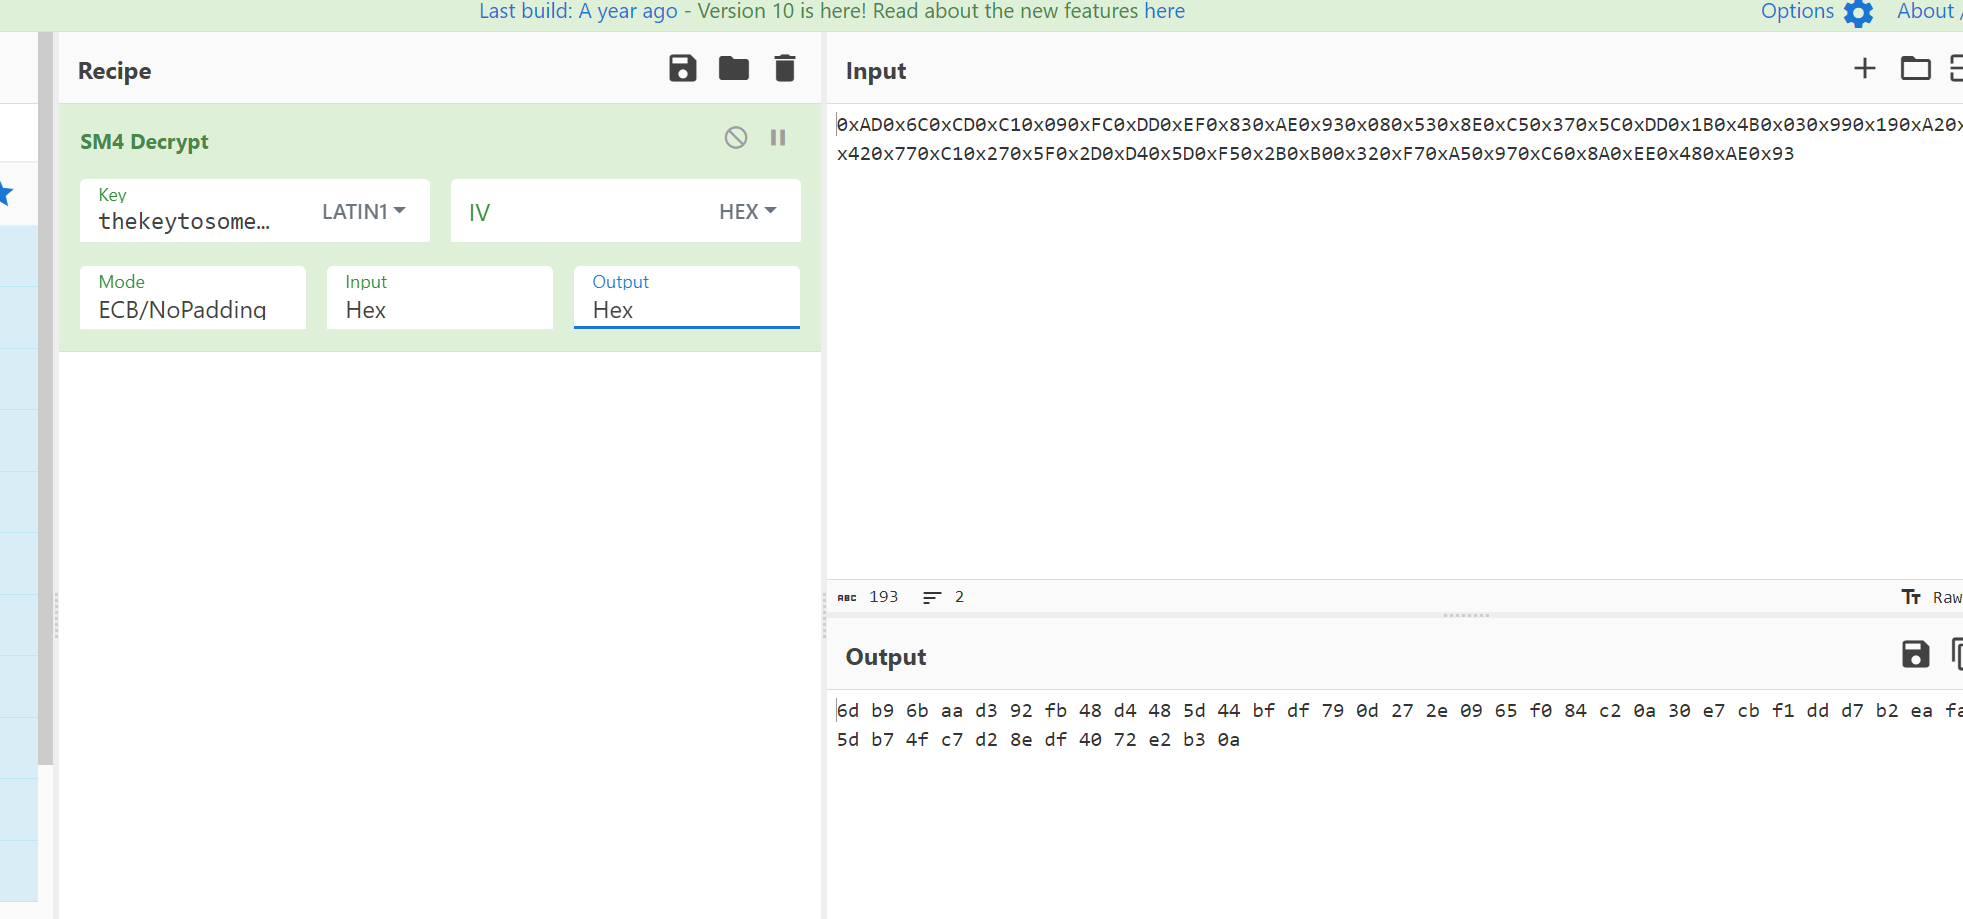Add a new input tab
The height and width of the screenshot is (919, 1963).
(1864, 69)
